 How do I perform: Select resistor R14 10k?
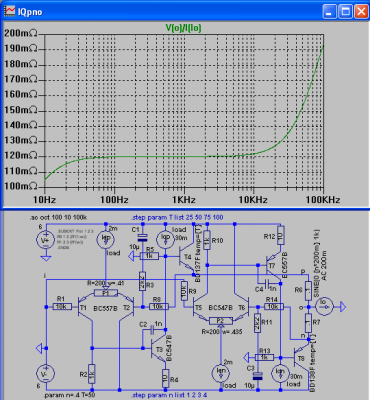(x=274, y=306)
